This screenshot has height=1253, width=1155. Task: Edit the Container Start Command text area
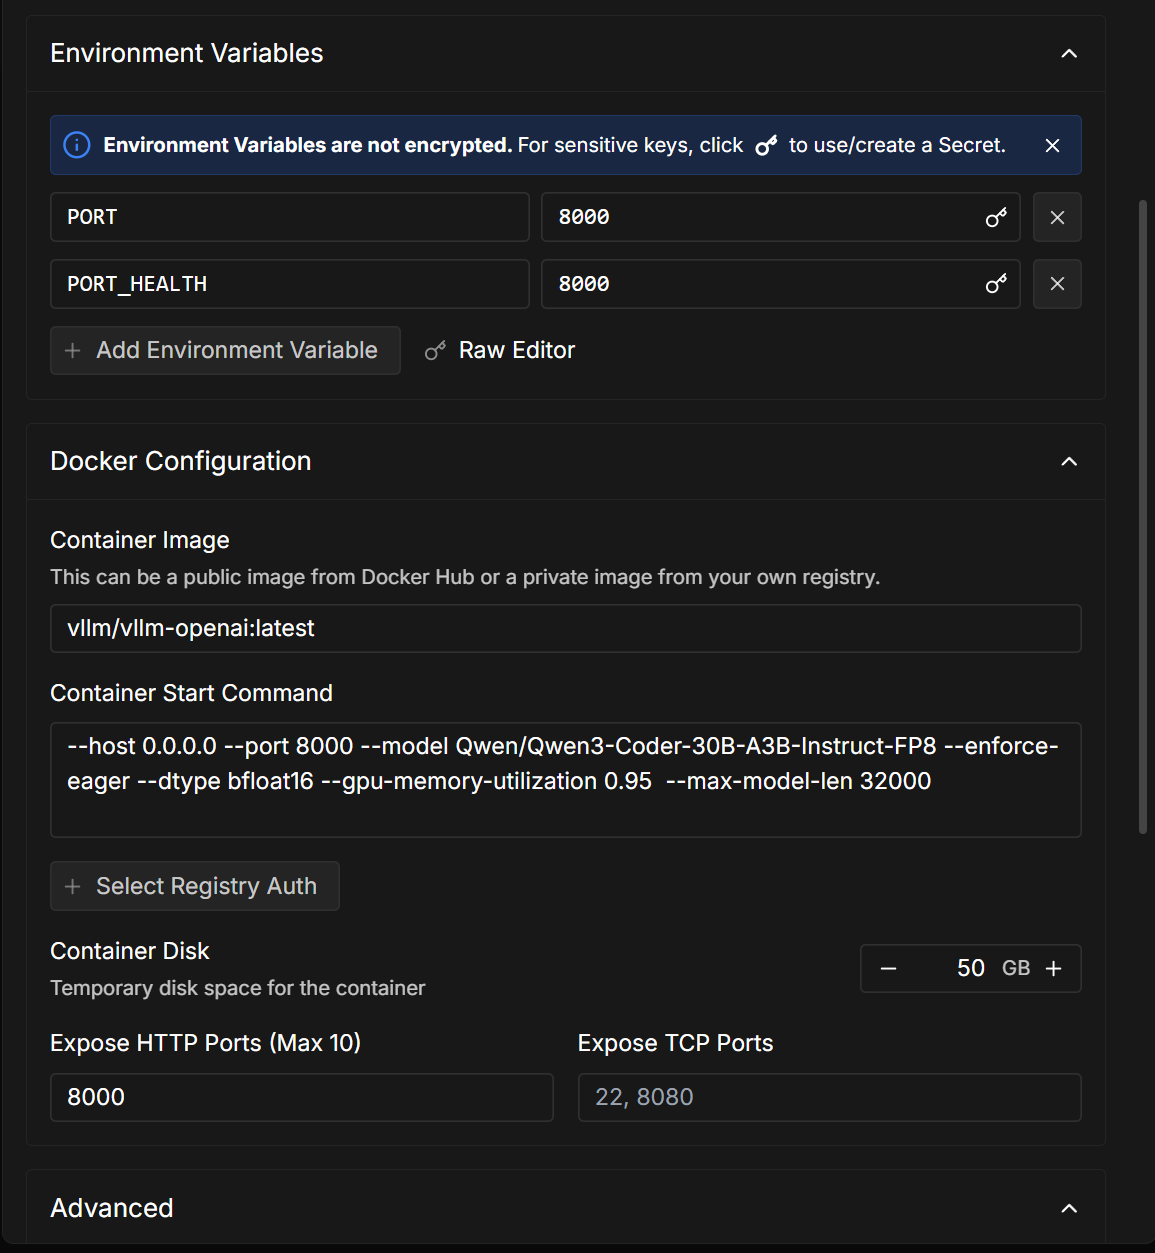[x=565, y=779]
